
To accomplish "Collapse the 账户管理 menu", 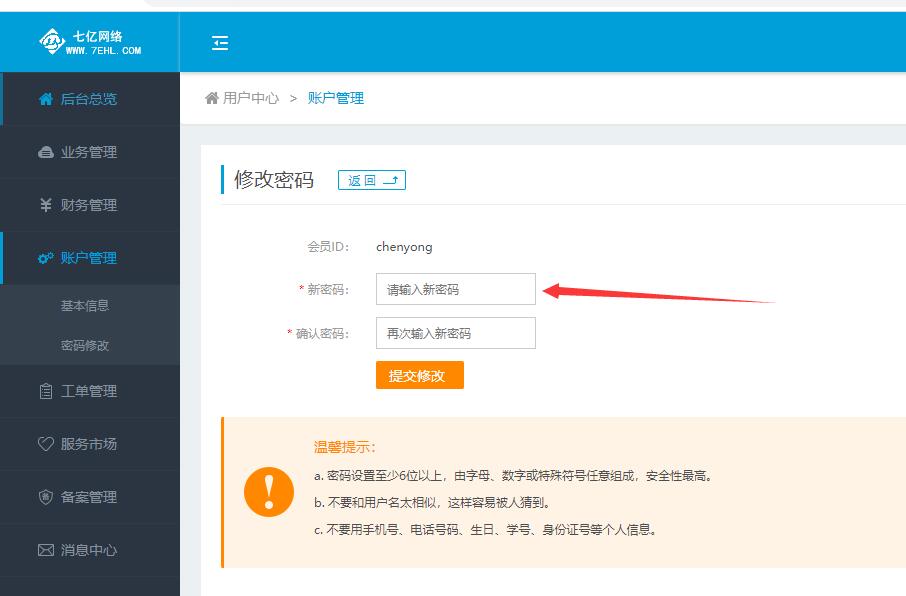I will pyautogui.click(x=90, y=258).
